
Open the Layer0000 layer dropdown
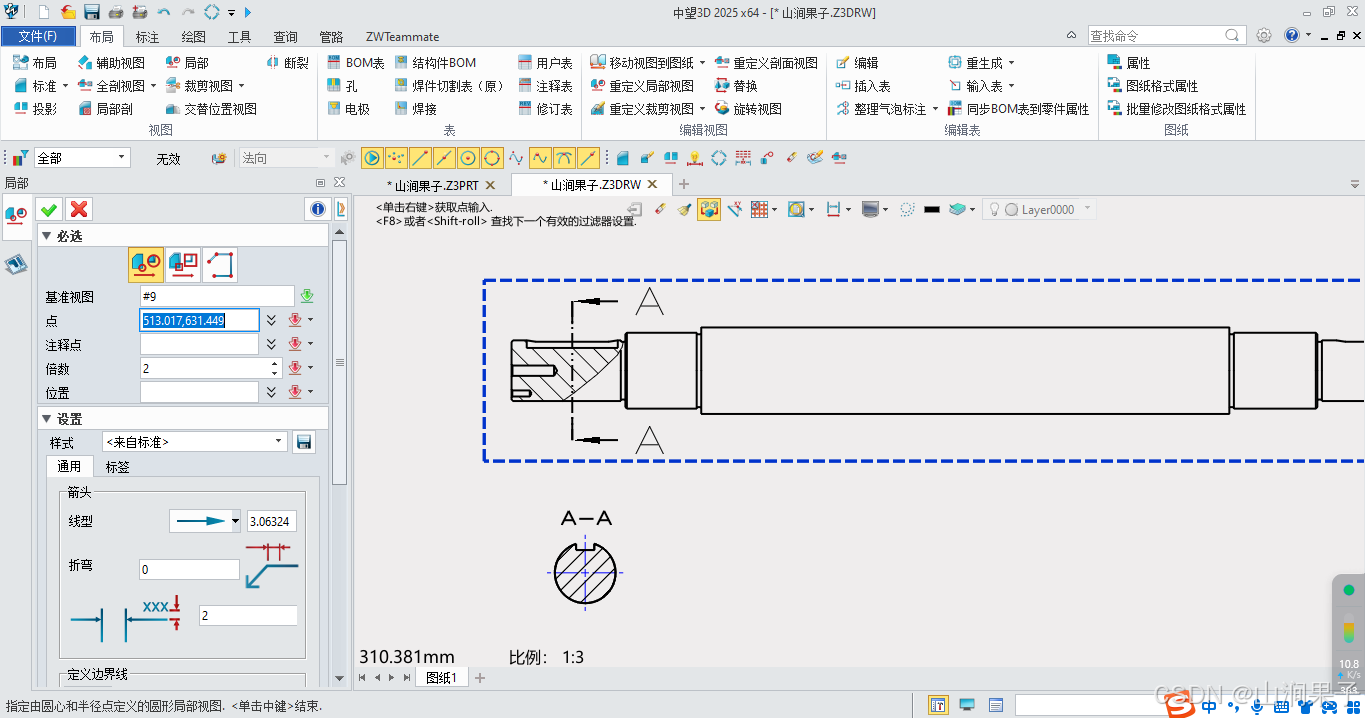click(1088, 209)
